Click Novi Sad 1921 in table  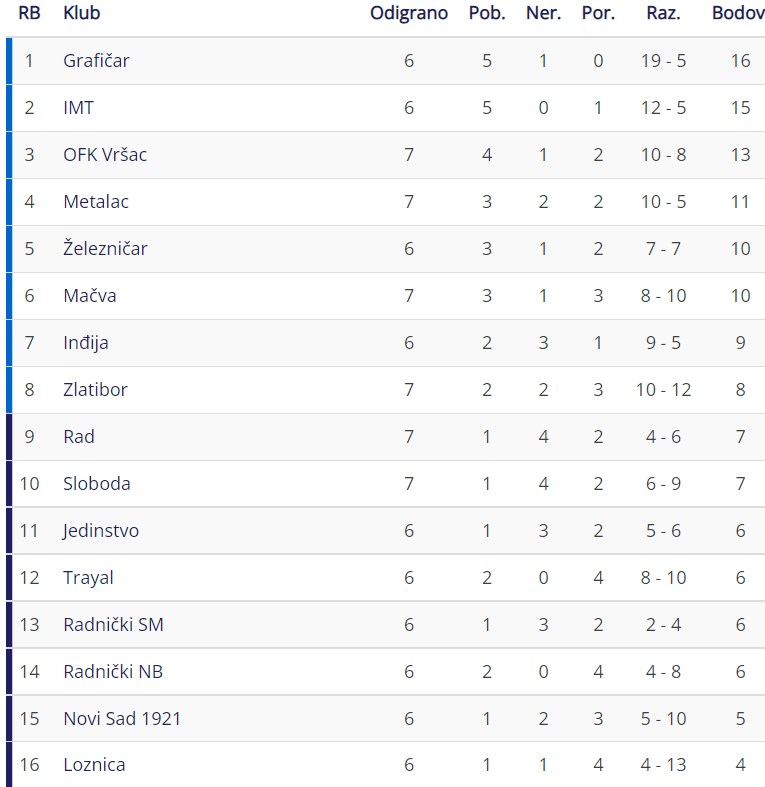(122, 719)
